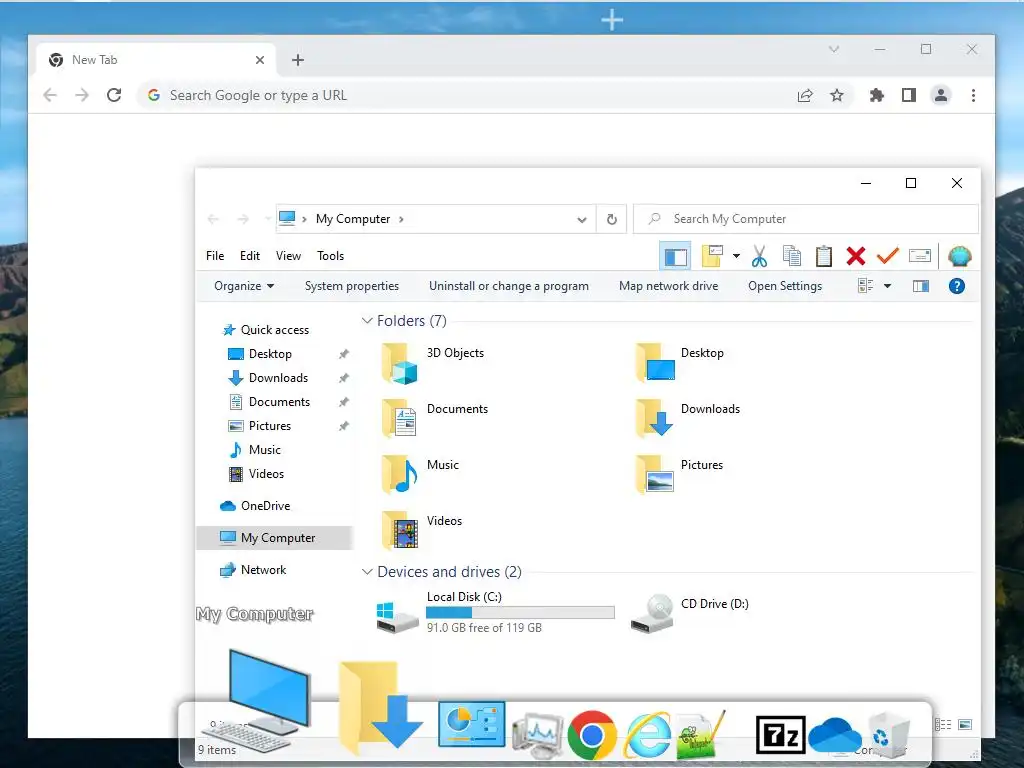Change view layout icon in command bar
Viewport: 1024px width, 768px height.
coord(865,286)
